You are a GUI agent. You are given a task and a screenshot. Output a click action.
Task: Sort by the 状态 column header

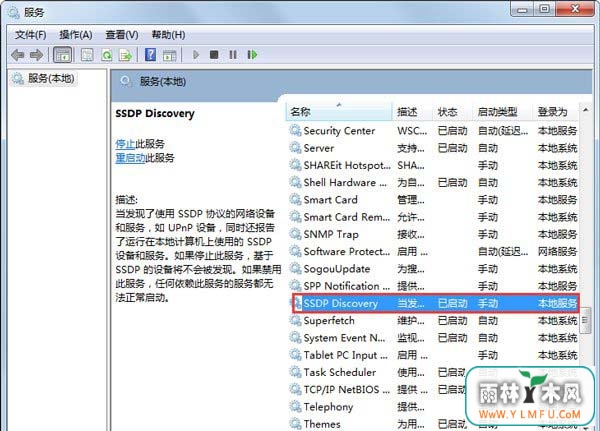pos(453,112)
